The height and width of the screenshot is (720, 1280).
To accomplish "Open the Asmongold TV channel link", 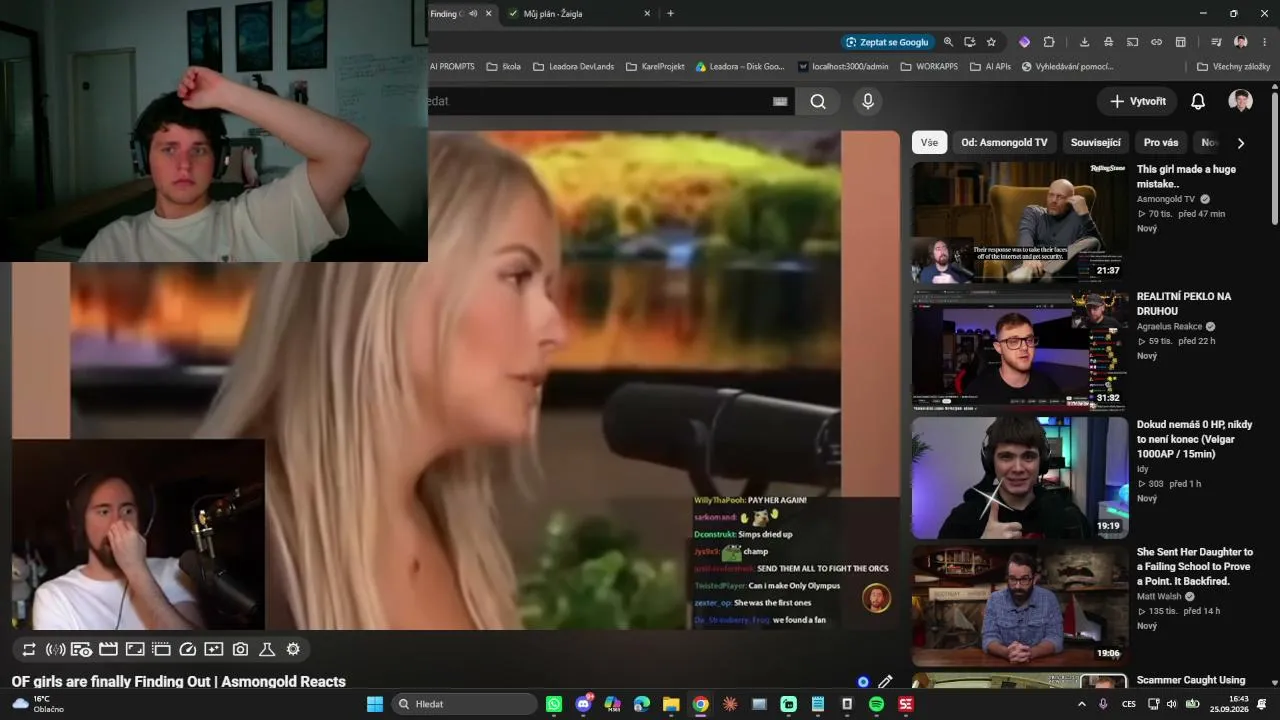I will (1166, 199).
